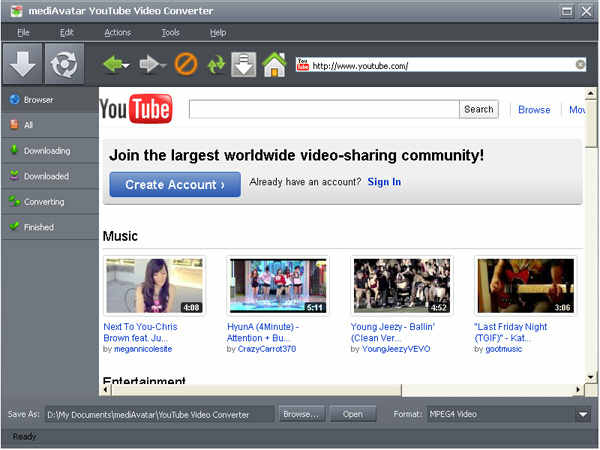600x450 pixels.
Task: Click the Create Account button
Action: [x=175, y=185]
